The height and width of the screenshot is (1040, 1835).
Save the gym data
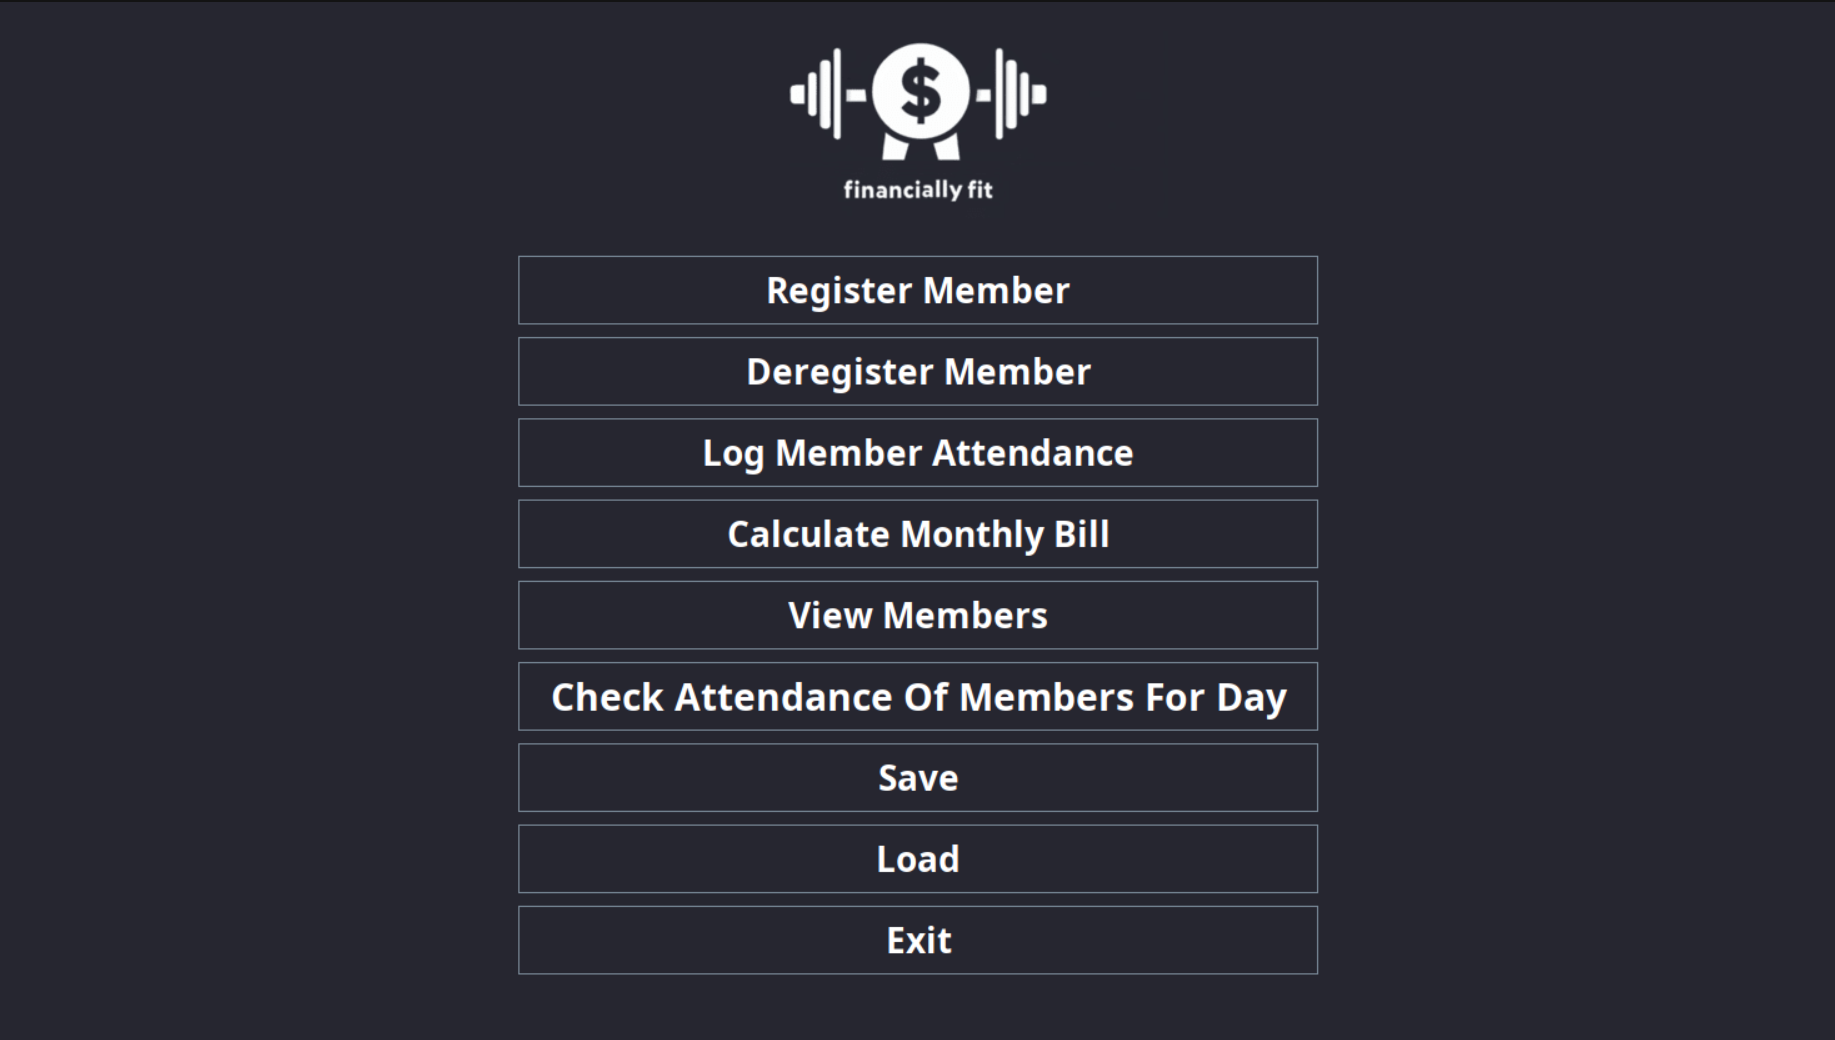917,778
